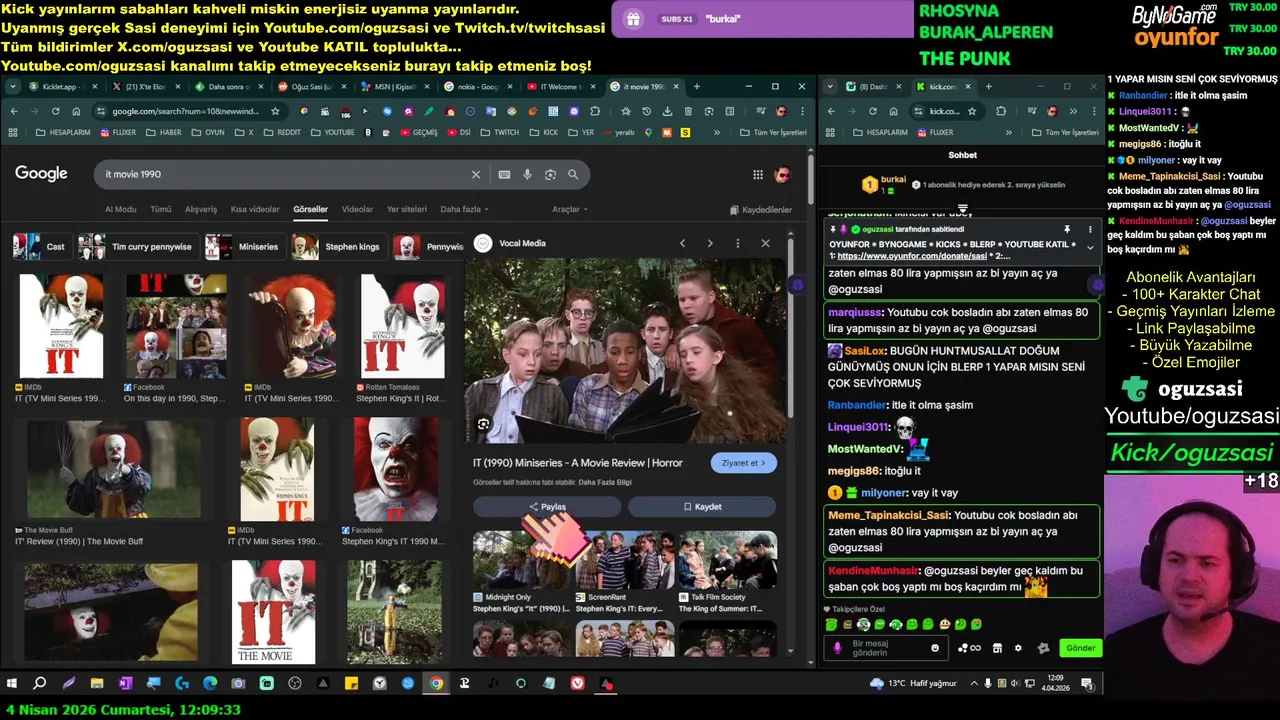This screenshot has width=1280, height=720.
Task: Switch to the Kısa videolar tab
Action: pos(255,209)
